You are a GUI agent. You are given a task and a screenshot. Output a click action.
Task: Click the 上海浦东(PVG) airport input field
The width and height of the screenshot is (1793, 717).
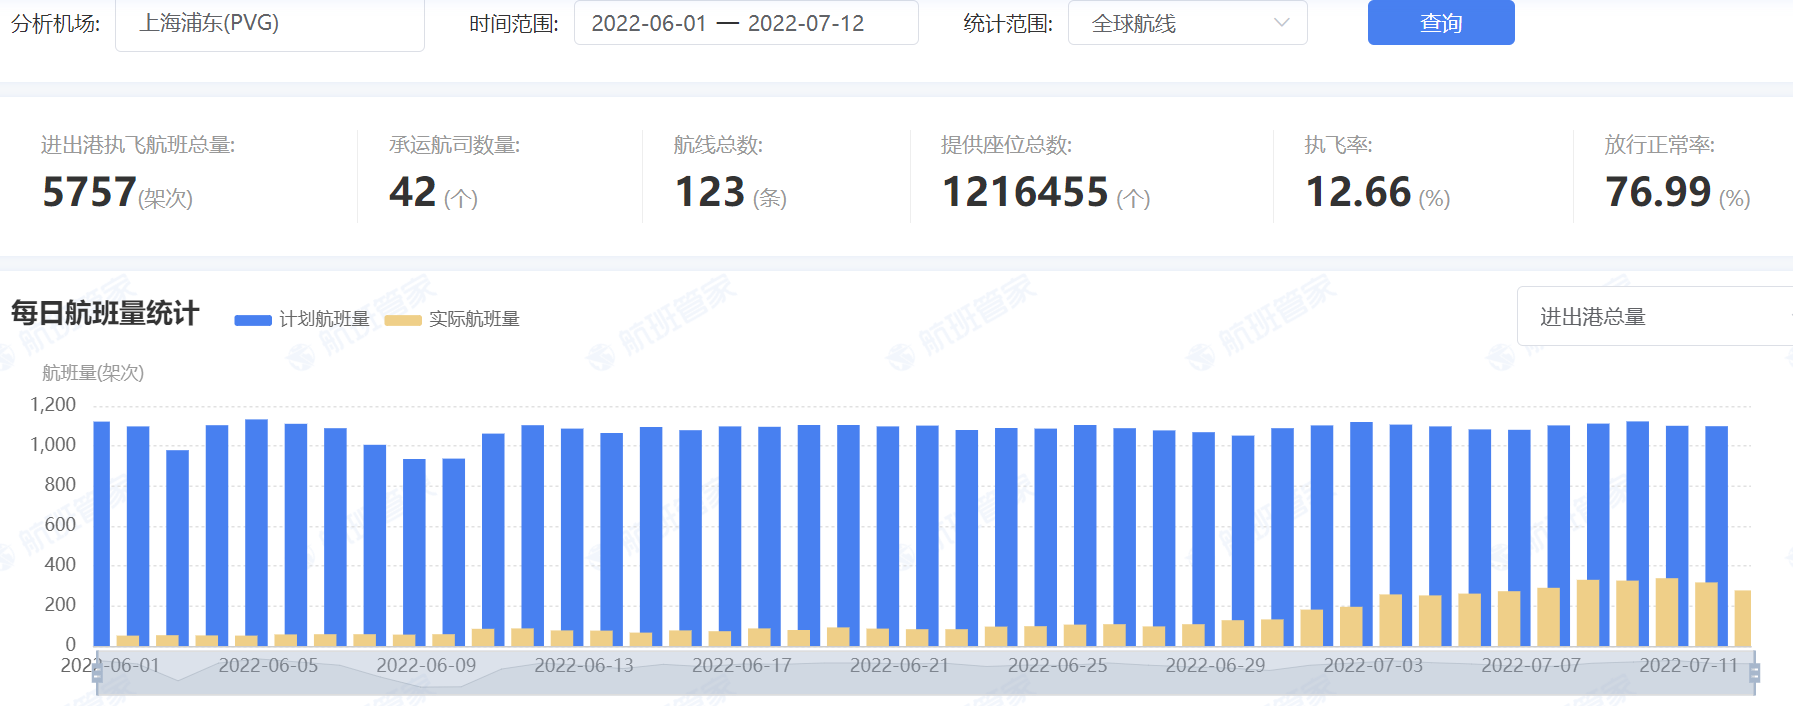click(270, 23)
